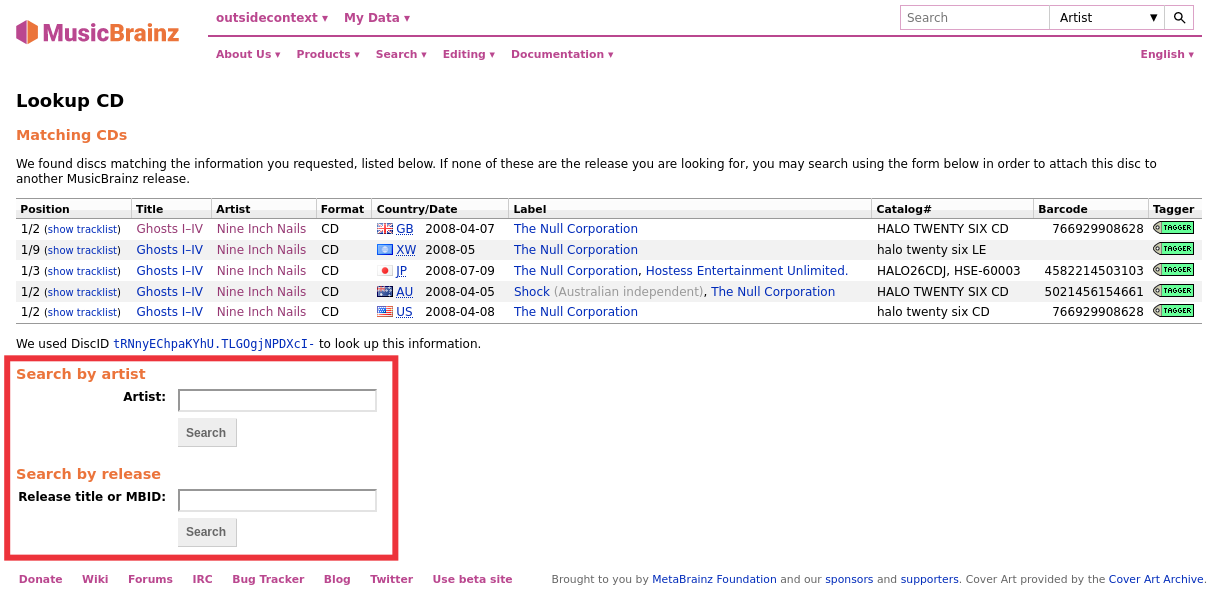Expand the Documentation menu
Image resolution: width=1218 pixels, height=612 pixels.
562,54
